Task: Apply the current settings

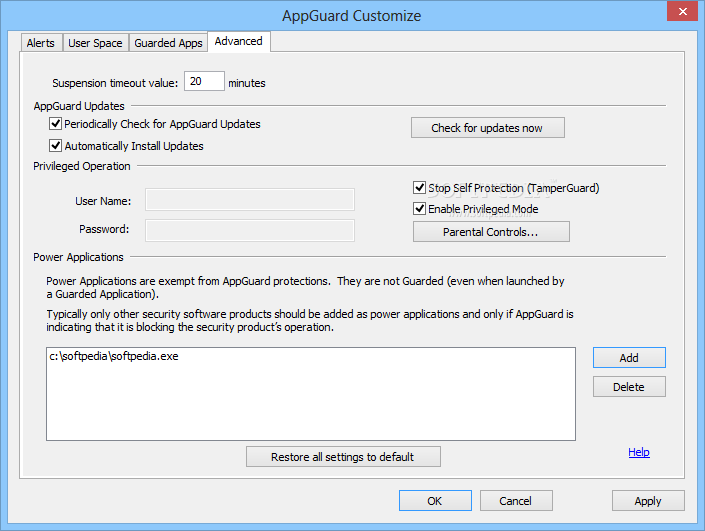Action: (x=648, y=501)
